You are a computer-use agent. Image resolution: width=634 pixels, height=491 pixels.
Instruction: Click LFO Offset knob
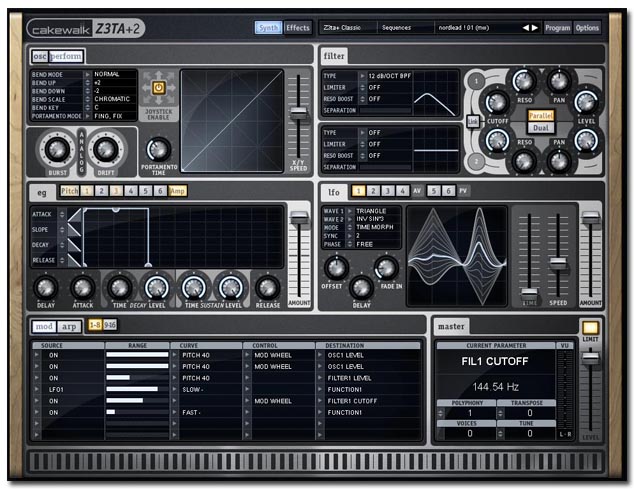click(x=336, y=268)
